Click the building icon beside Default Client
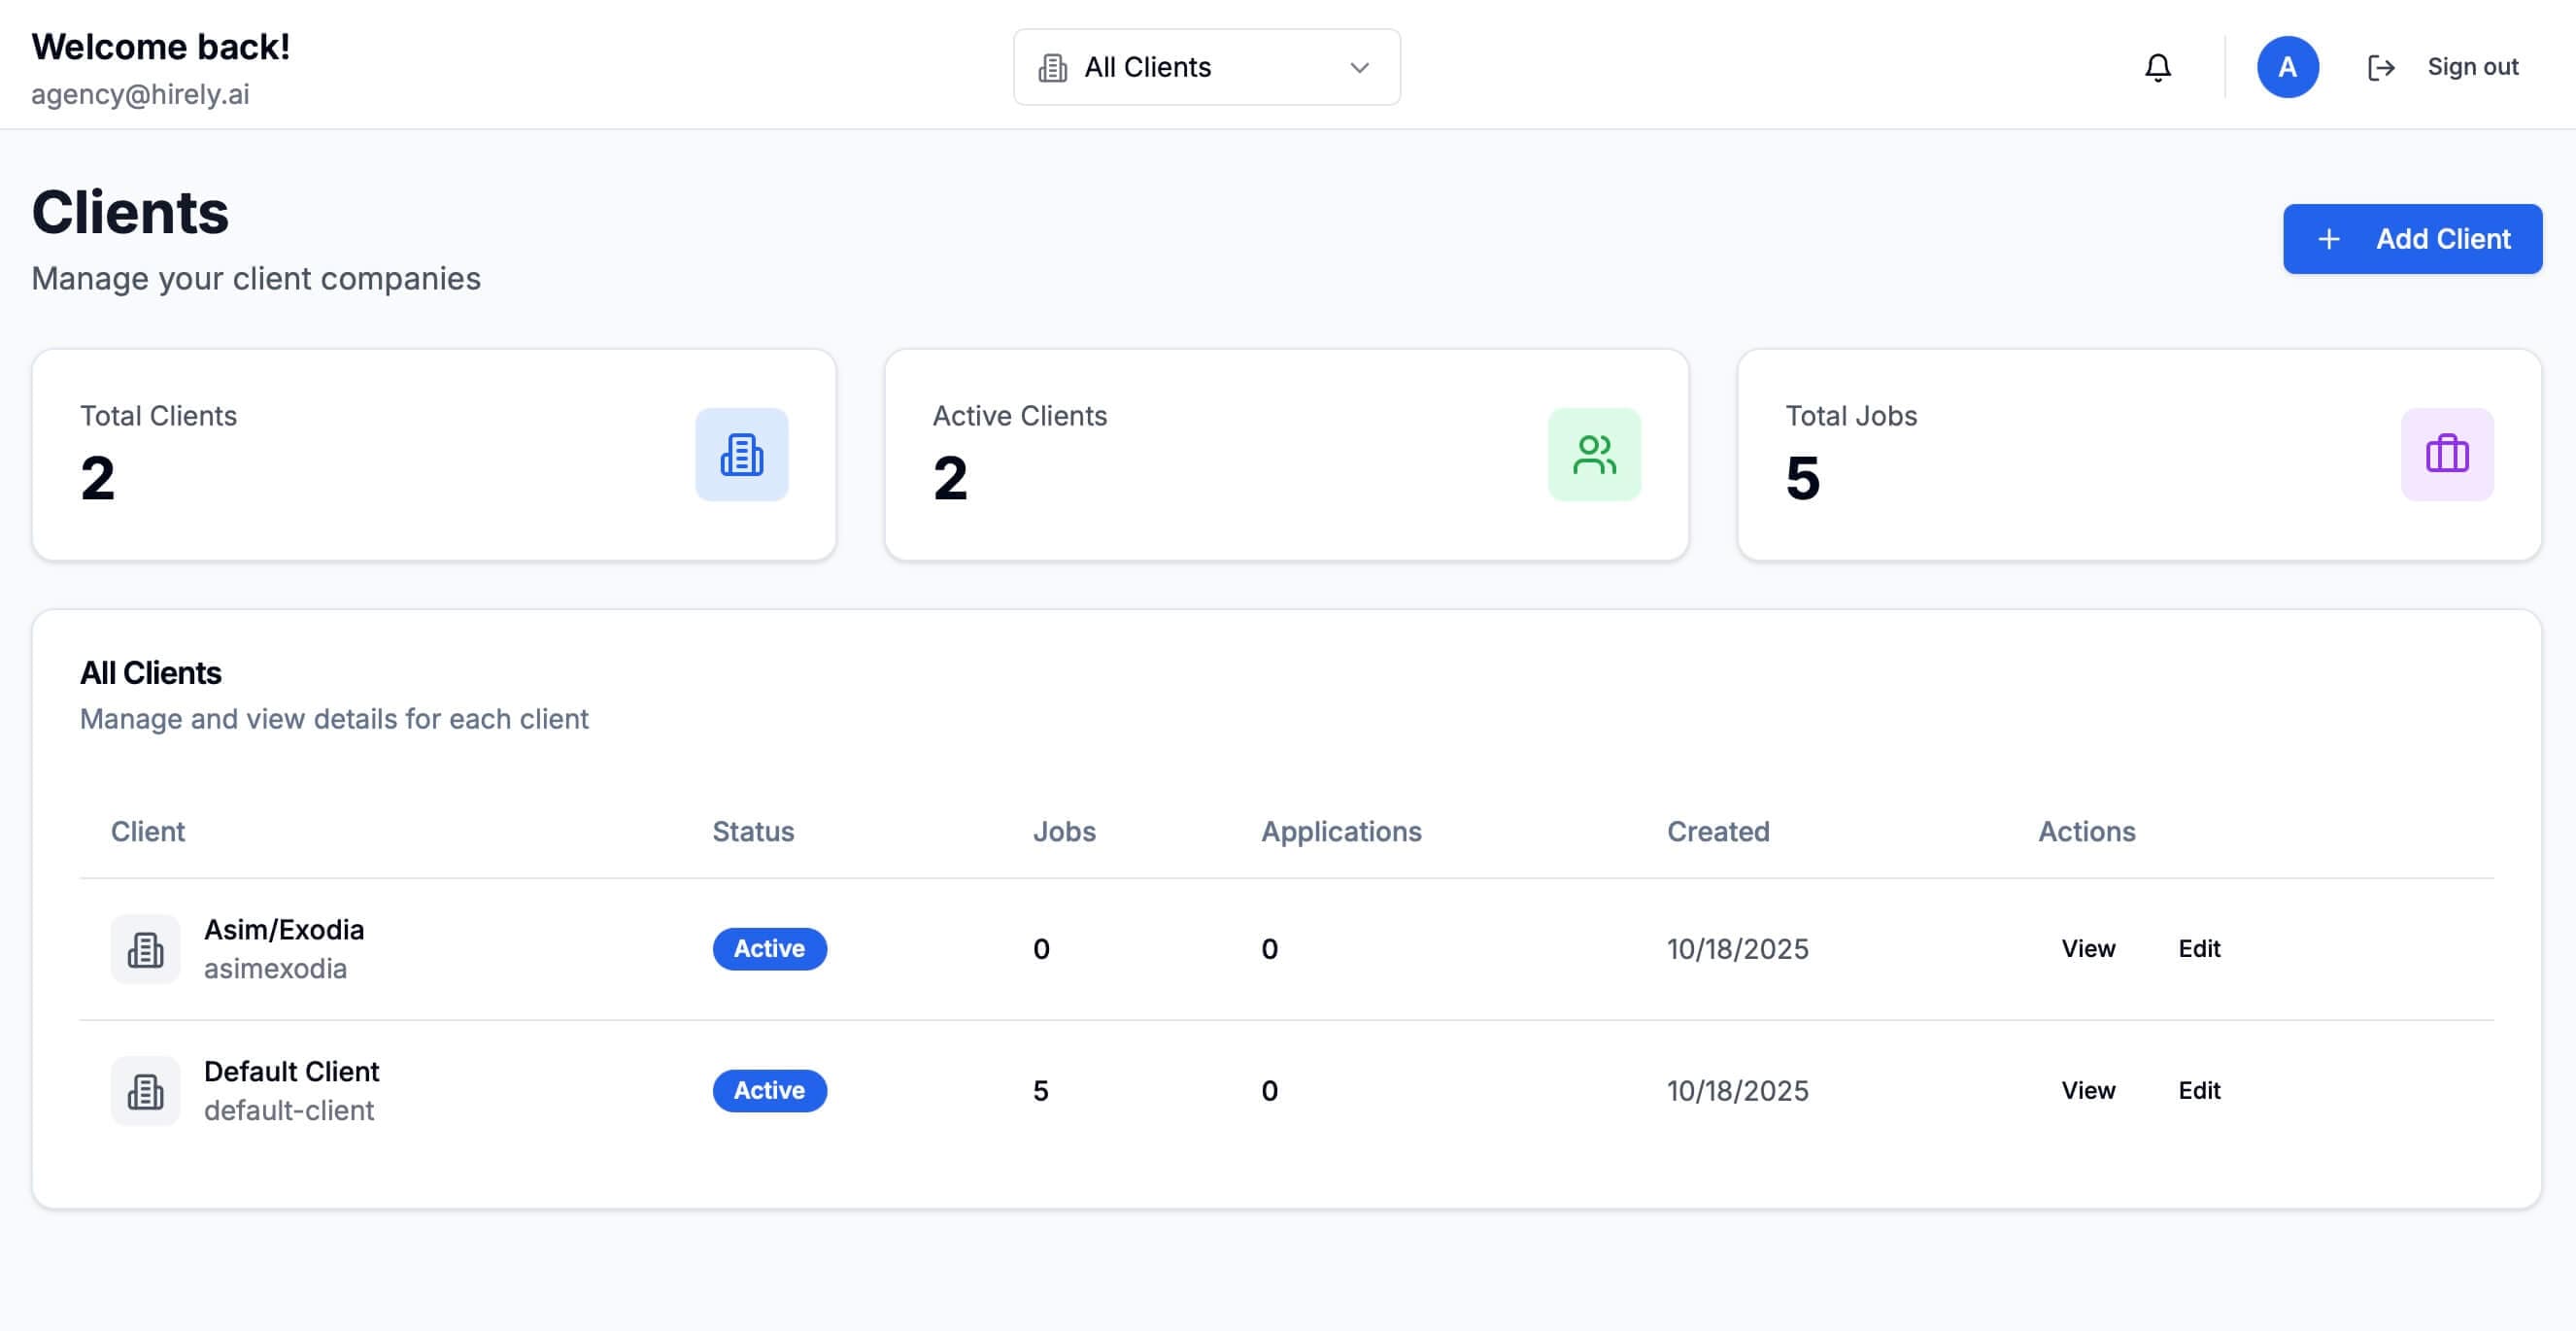The image size is (2576, 1331). click(145, 1090)
